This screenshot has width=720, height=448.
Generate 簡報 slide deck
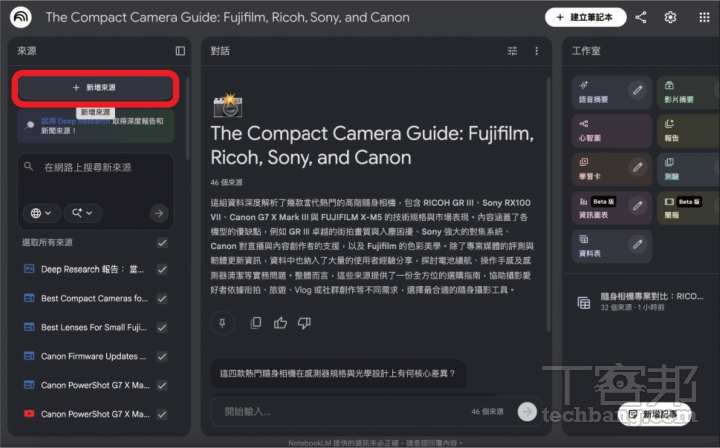point(688,207)
